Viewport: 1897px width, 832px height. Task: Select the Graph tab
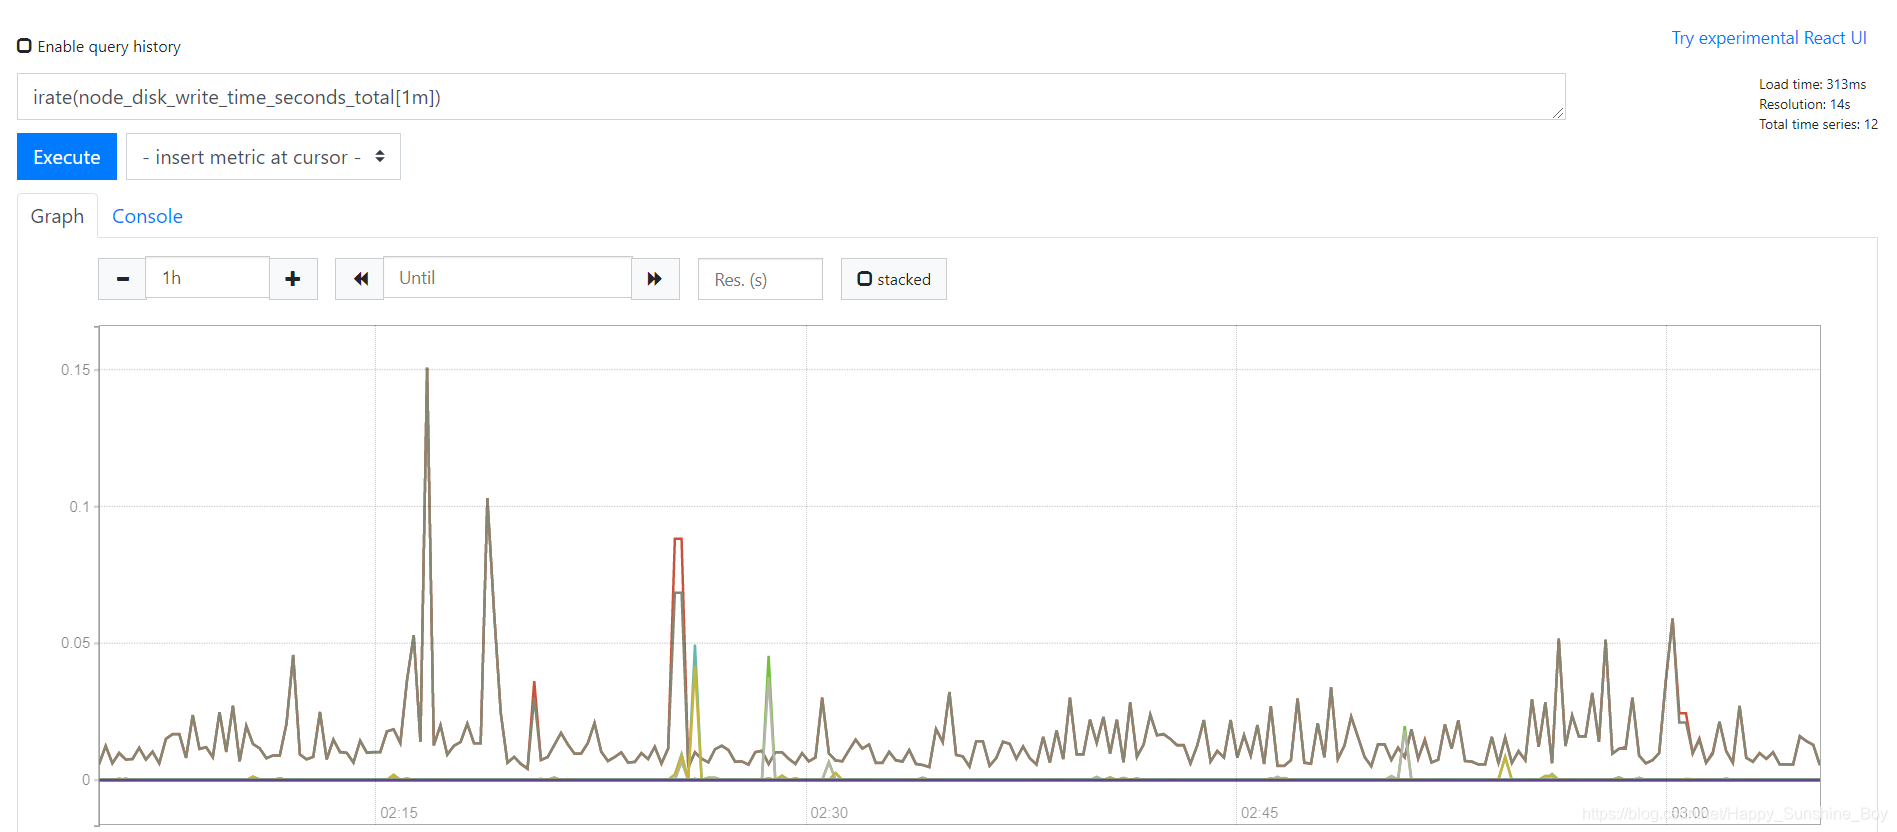(x=57, y=216)
